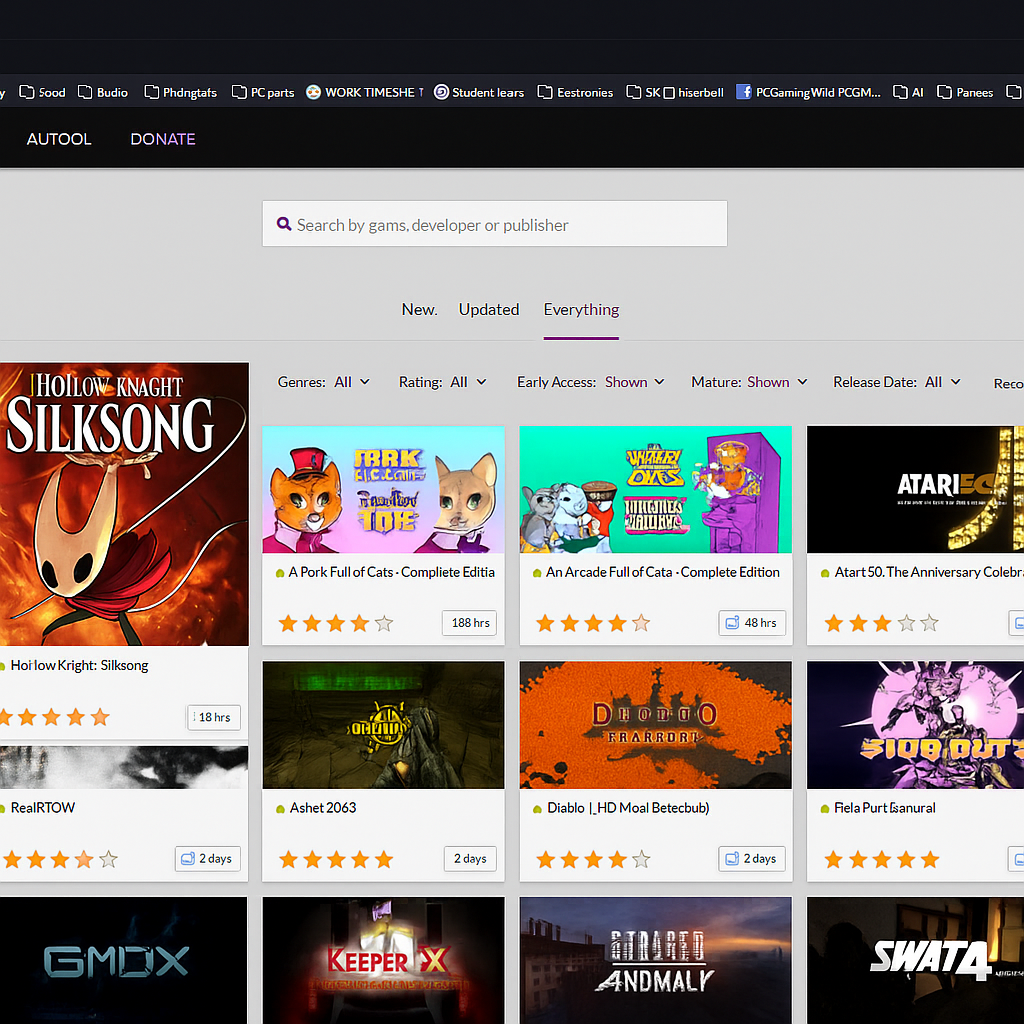Open An Arcade Full of Cata title link

tap(663, 572)
